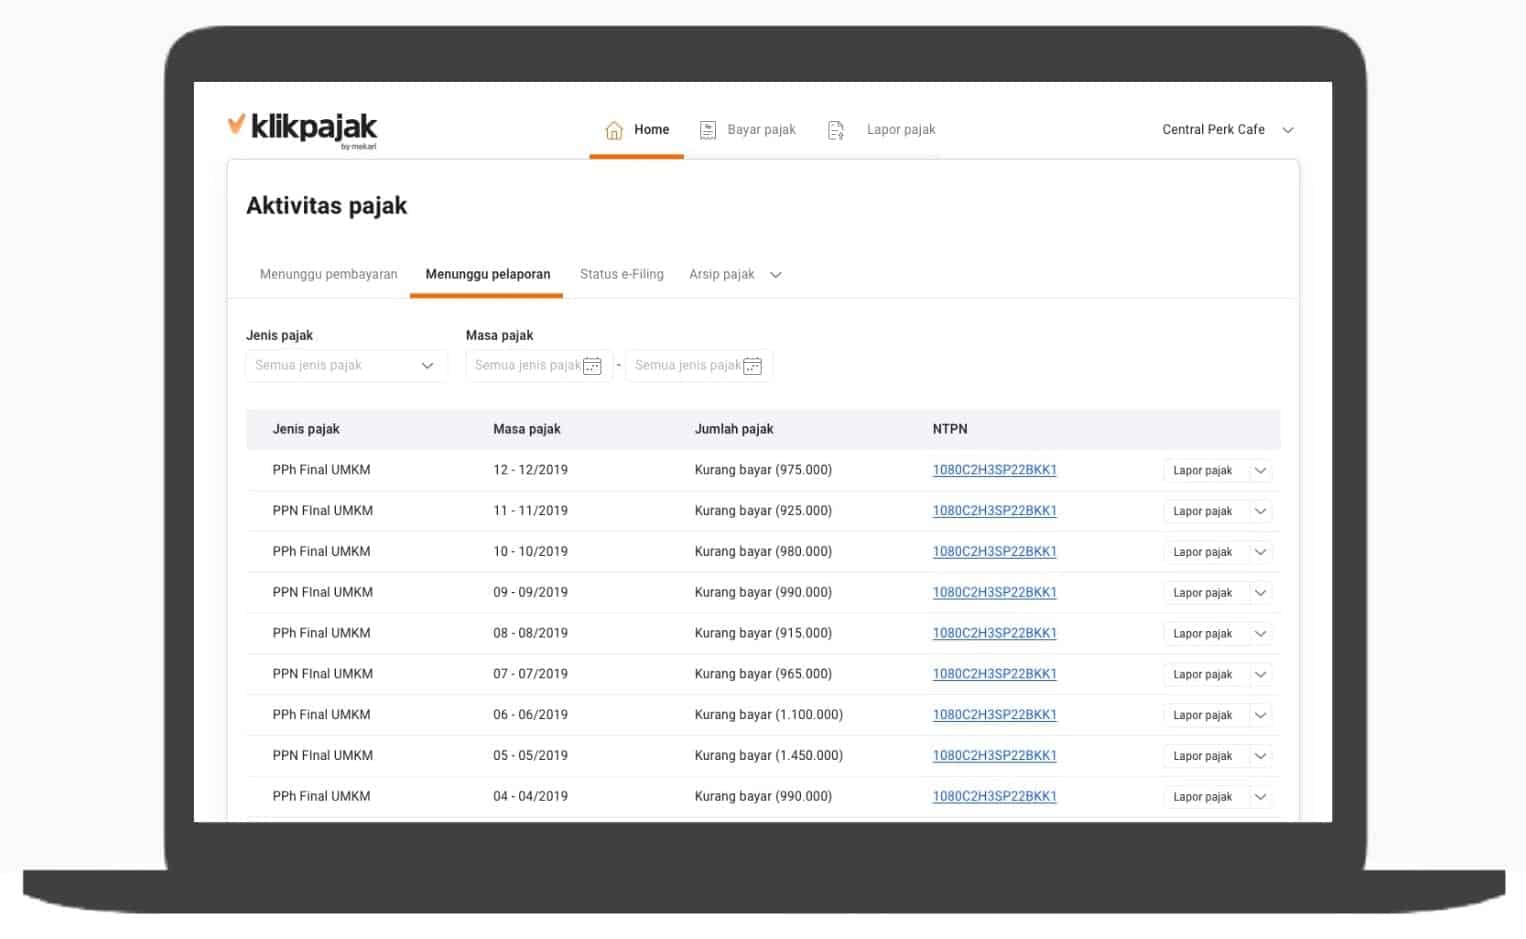Click Lapor pajak for 12 - 12/2019
Viewport: 1526px width, 939px height.
(1203, 470)
